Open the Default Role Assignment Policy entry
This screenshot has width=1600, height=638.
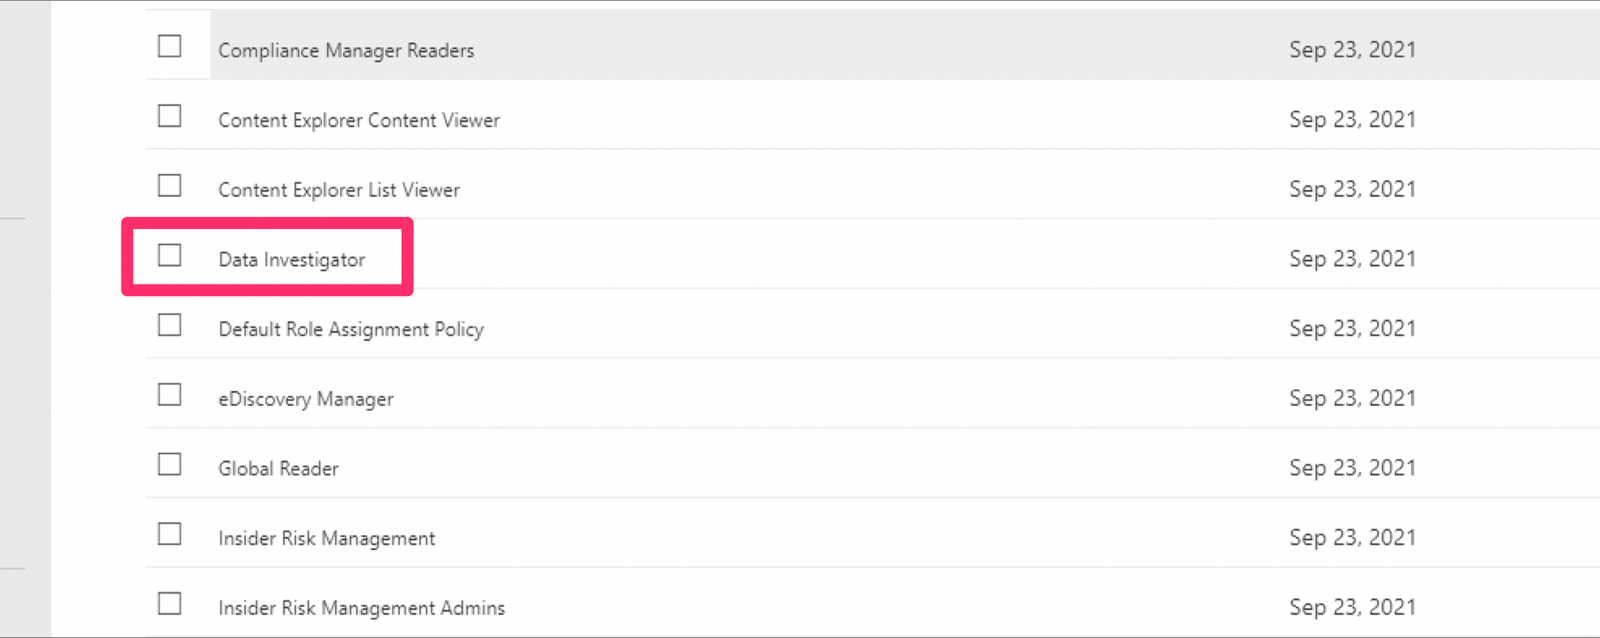351,329
